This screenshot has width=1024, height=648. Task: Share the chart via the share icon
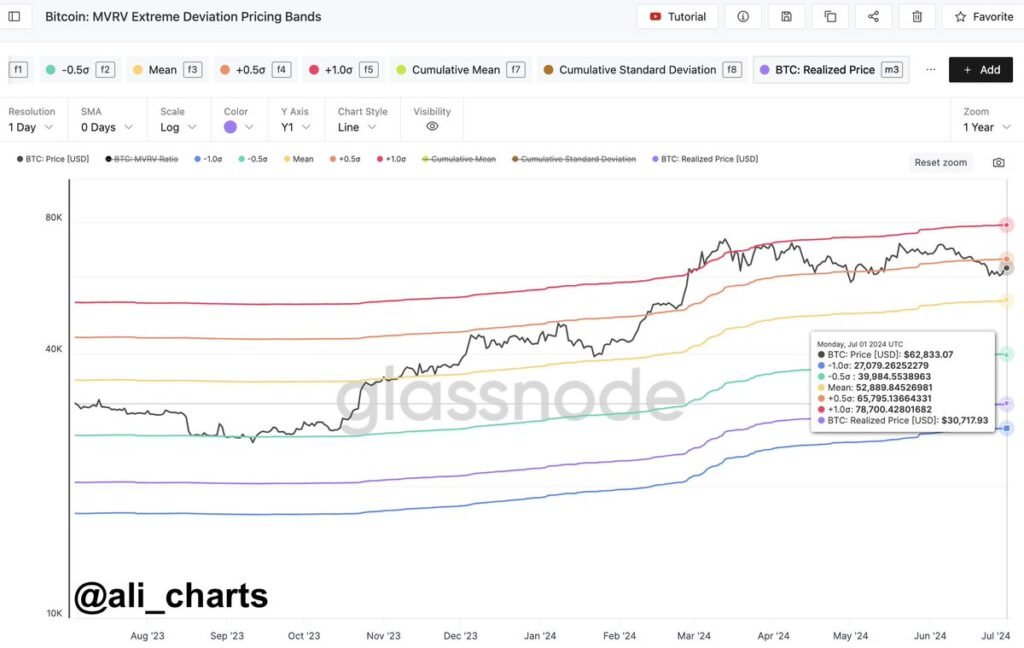click(x=874, y=16)
